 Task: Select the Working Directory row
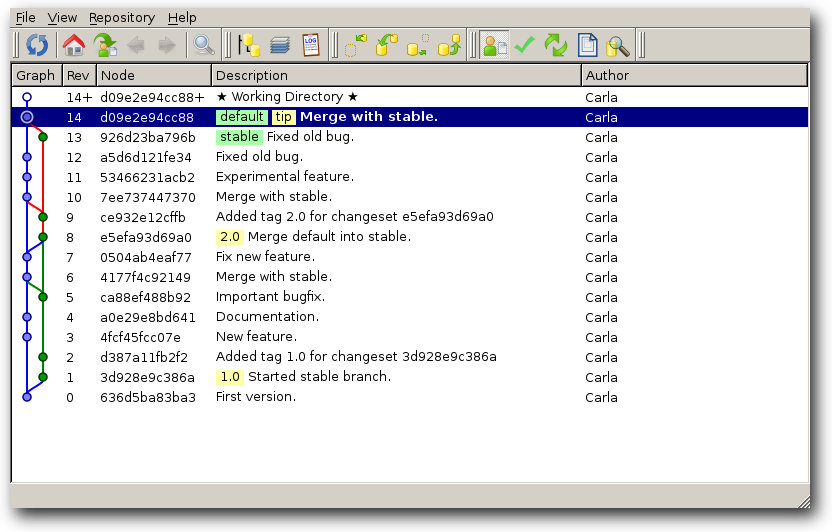(x=410, y=97)
